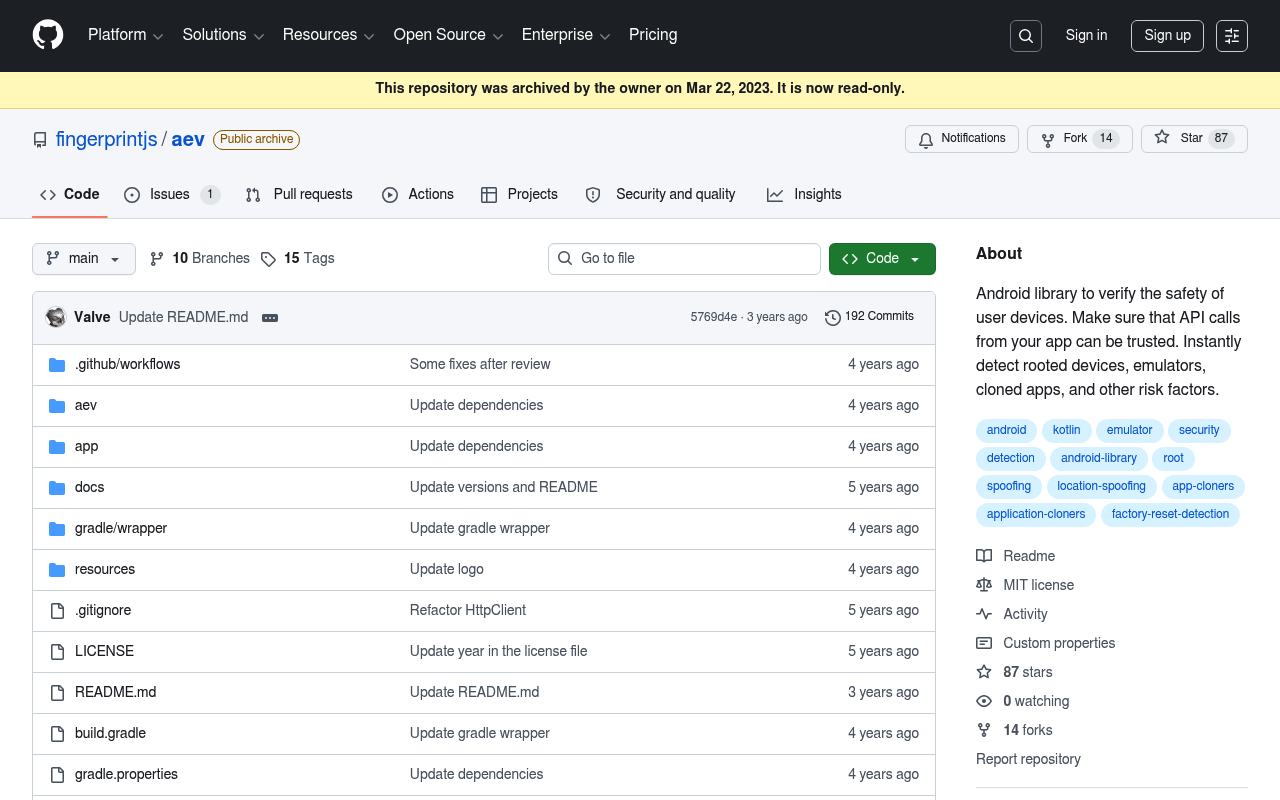The width and height of the screenshot is (1280, 800).
Task: Select the star icon in Star button
Action: [1162, 138]
